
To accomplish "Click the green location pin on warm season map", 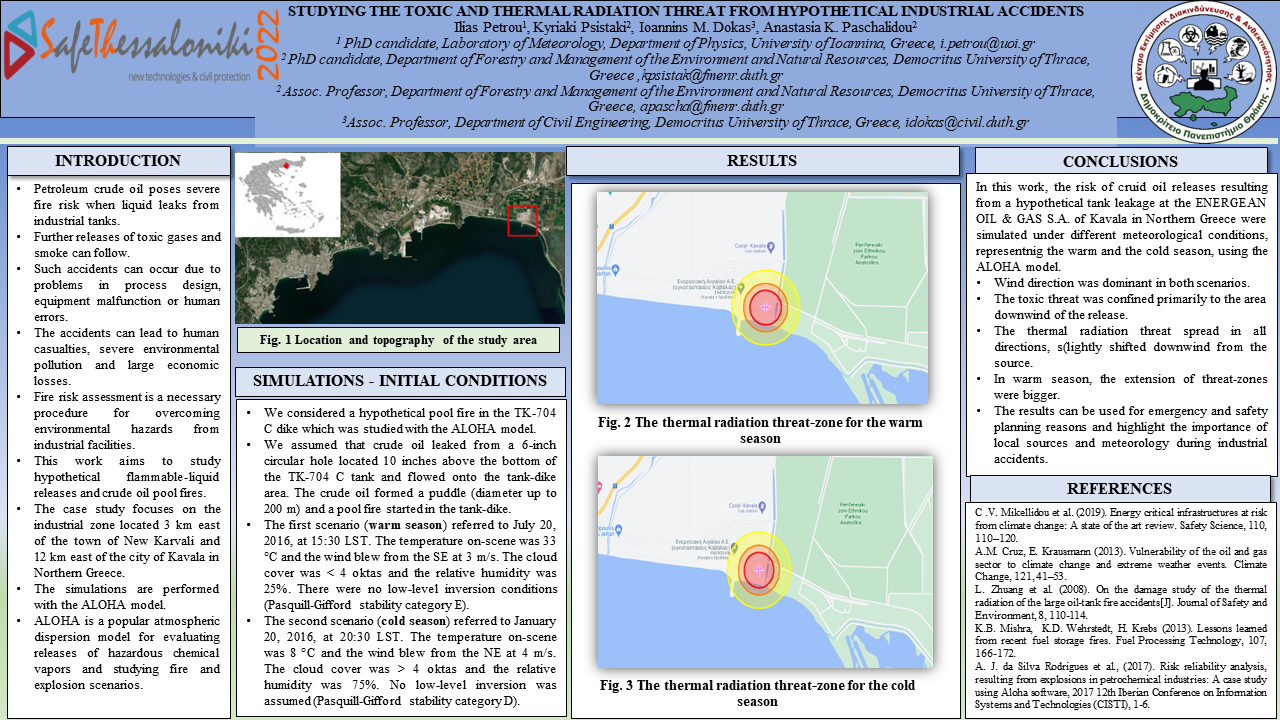I will 740,289.
